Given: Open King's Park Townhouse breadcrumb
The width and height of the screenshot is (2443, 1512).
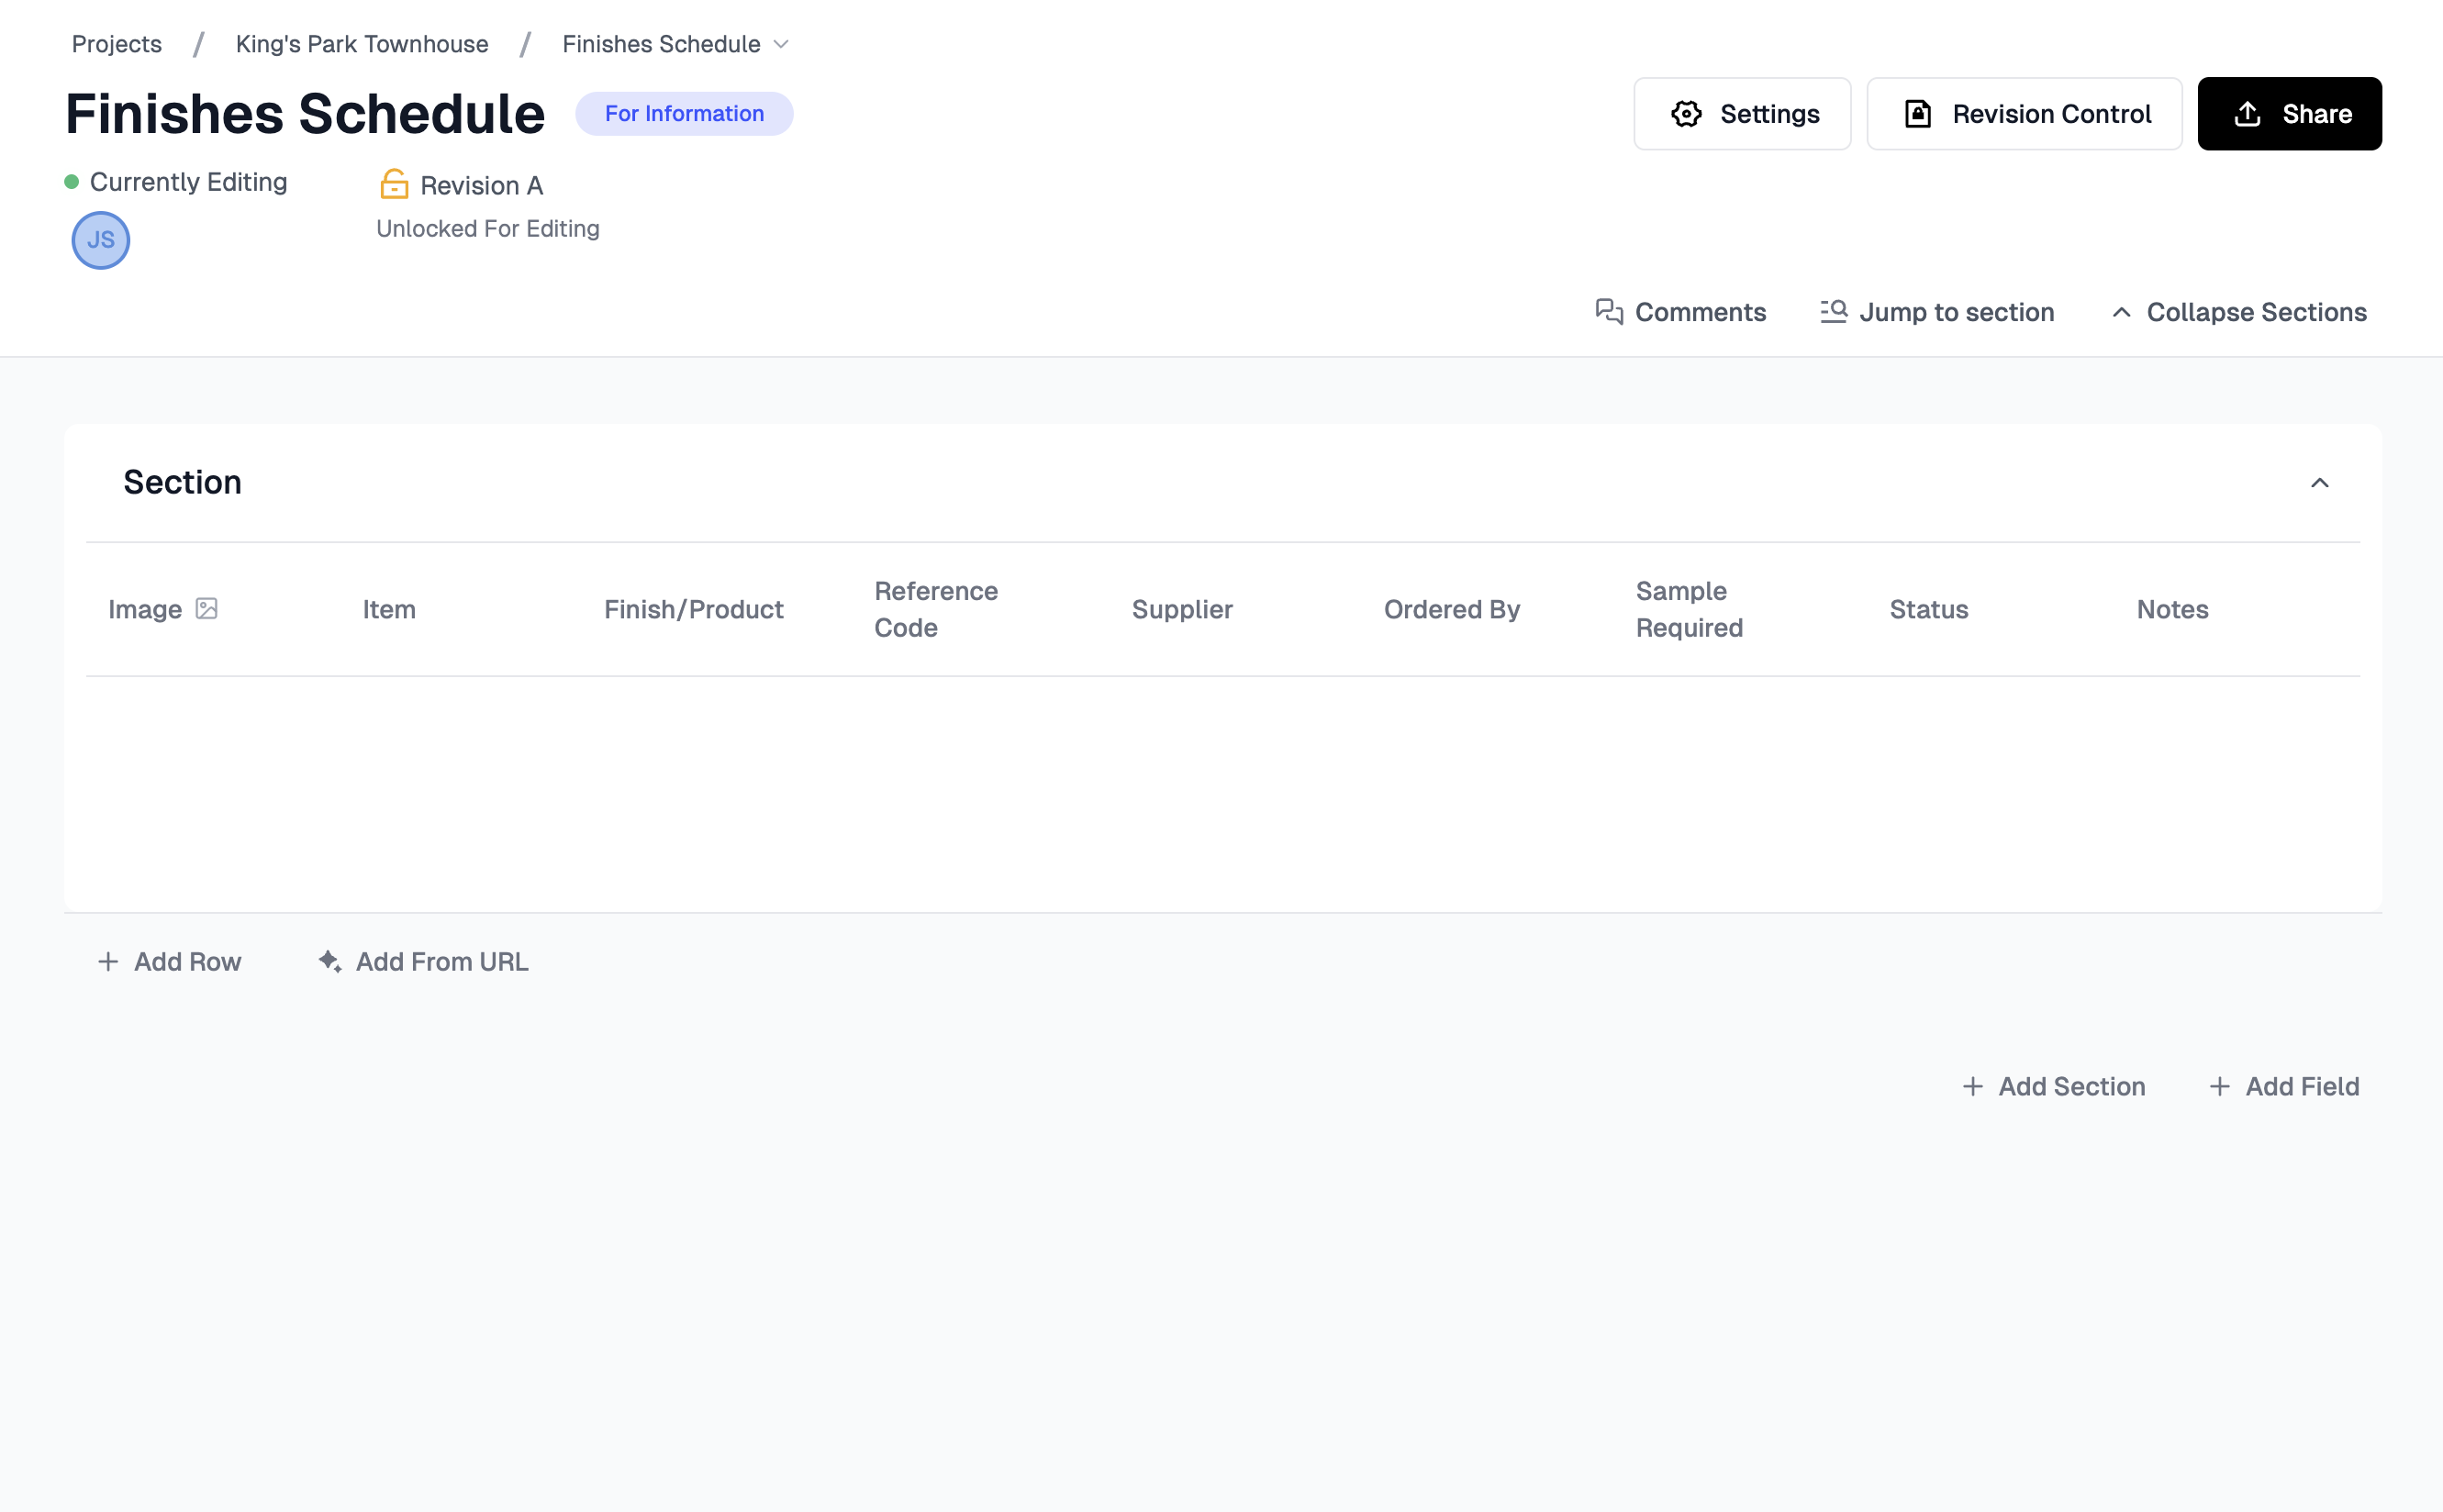Looking at the screenshot, I should [x=362, y=44].
